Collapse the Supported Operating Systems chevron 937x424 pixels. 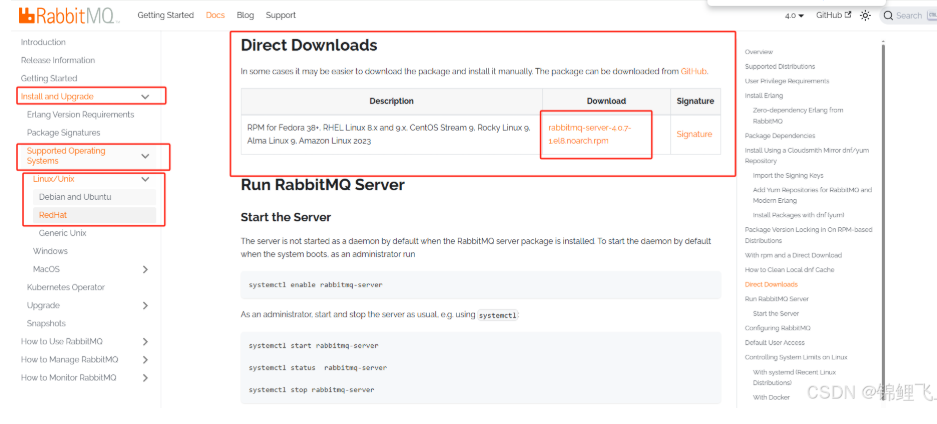(x=145, y=156)
